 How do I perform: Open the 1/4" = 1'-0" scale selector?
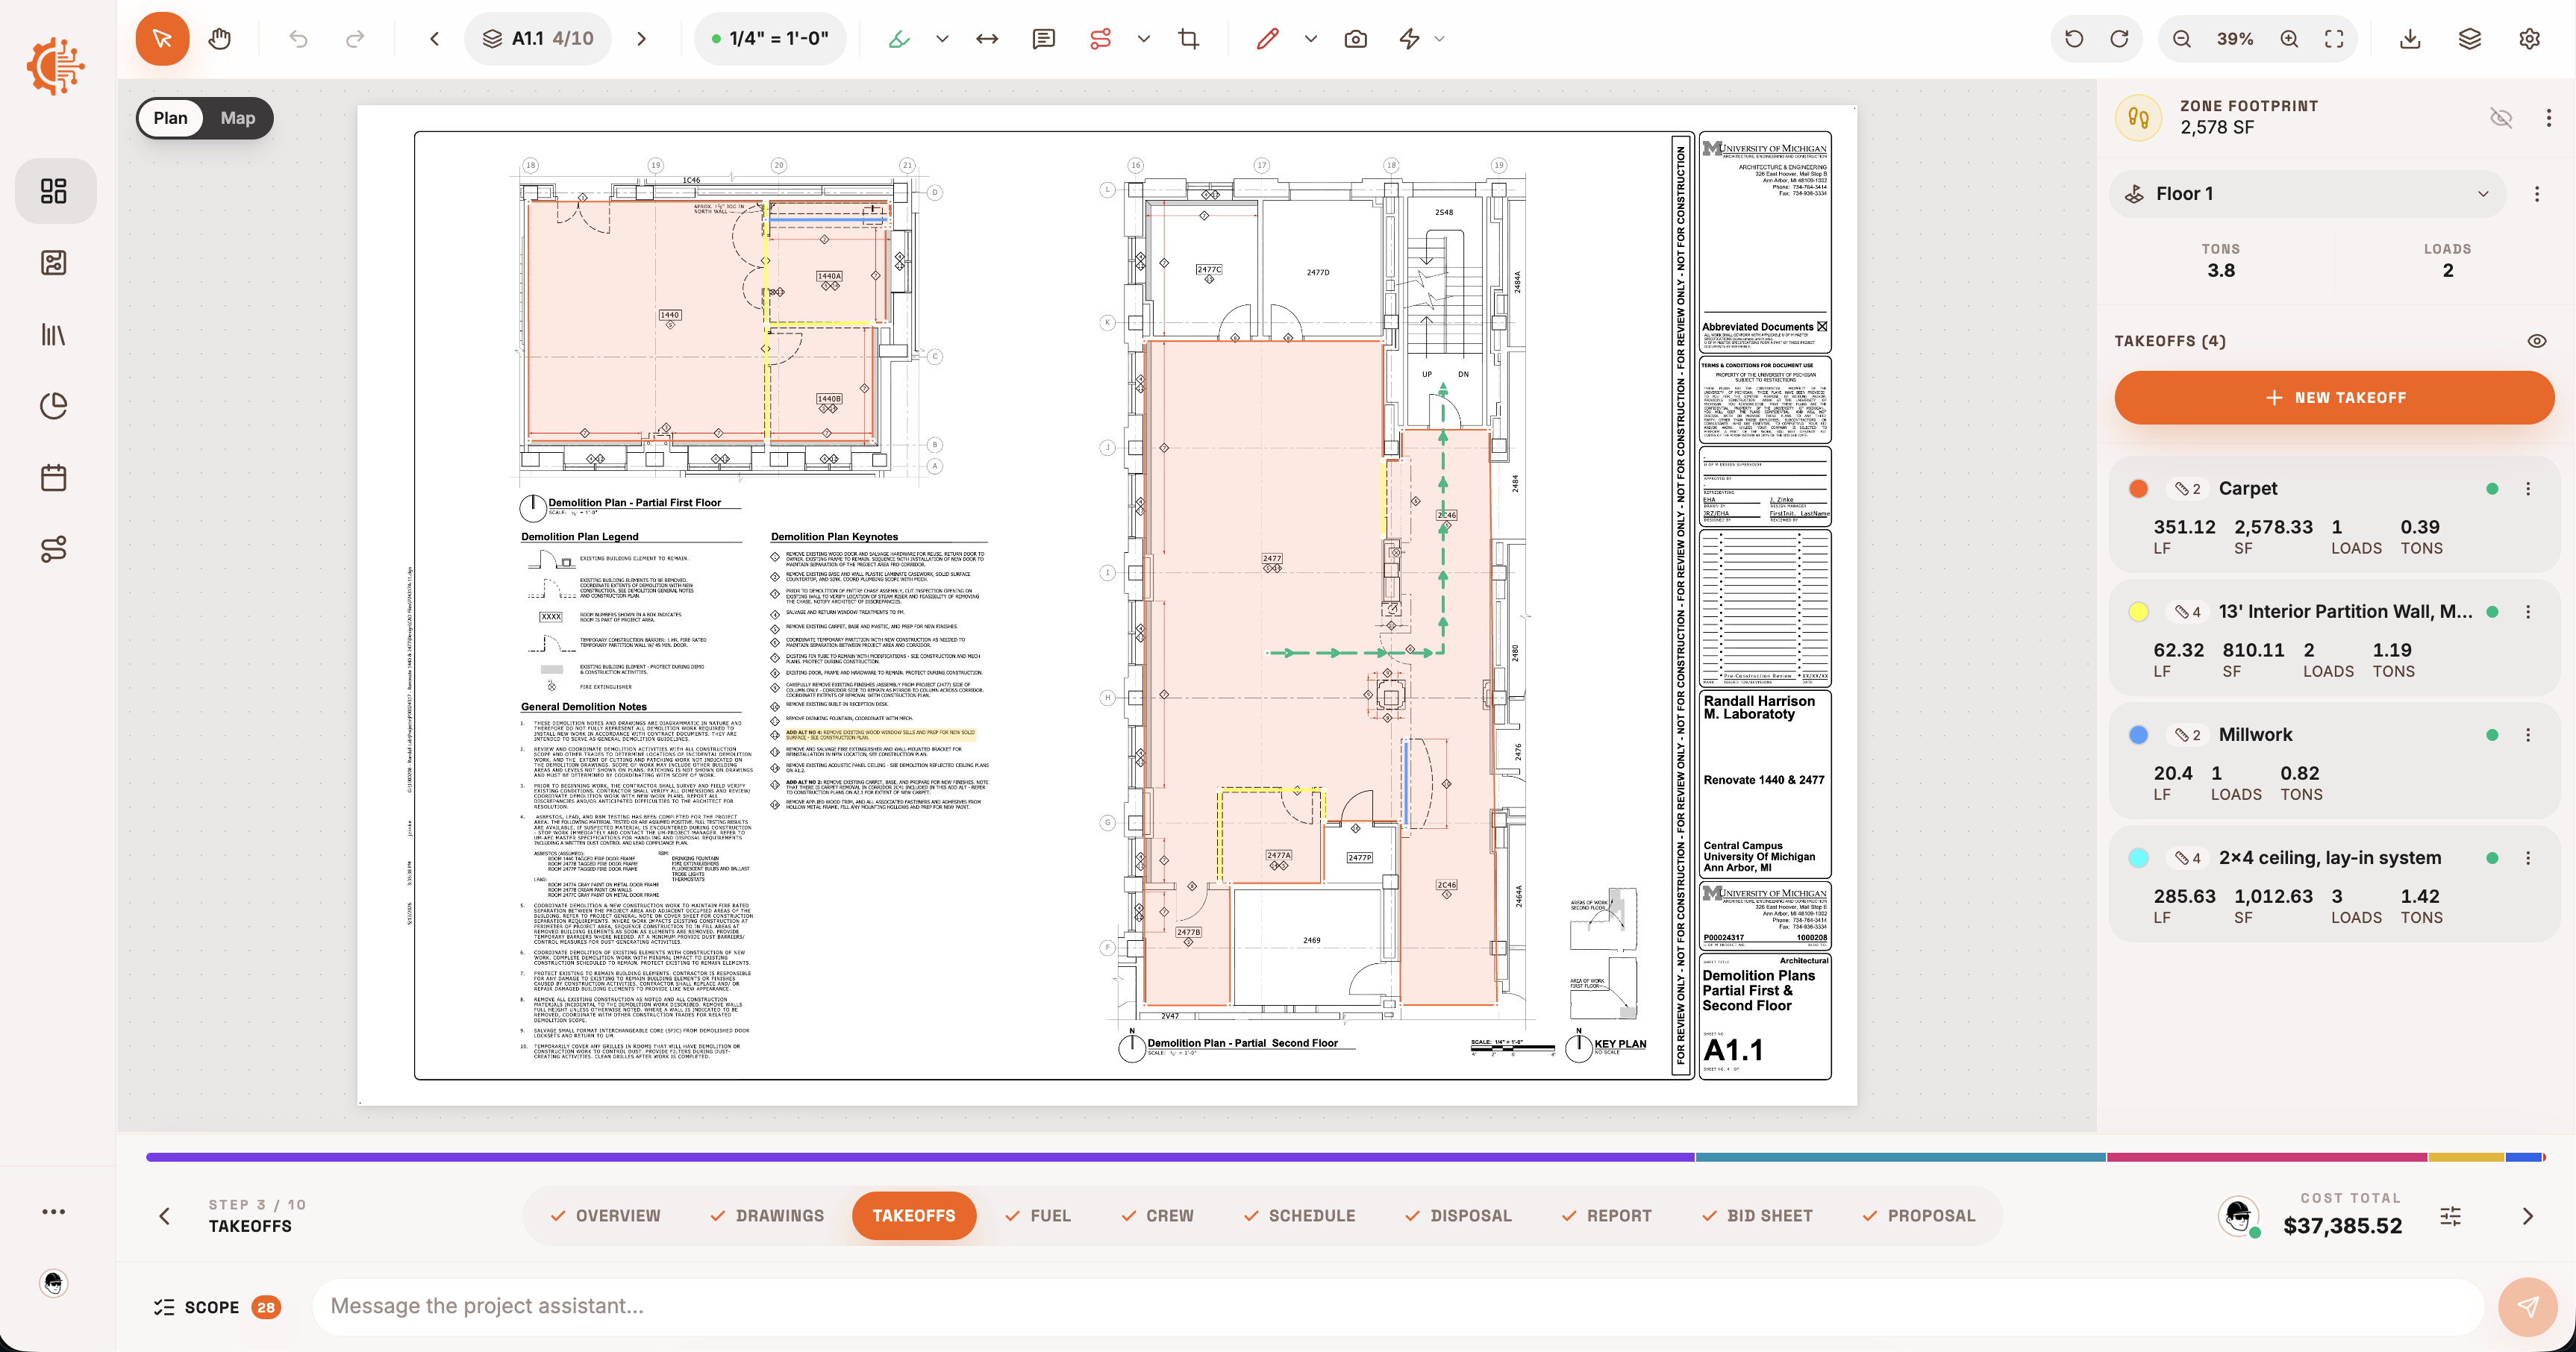[x=770, y=39]
